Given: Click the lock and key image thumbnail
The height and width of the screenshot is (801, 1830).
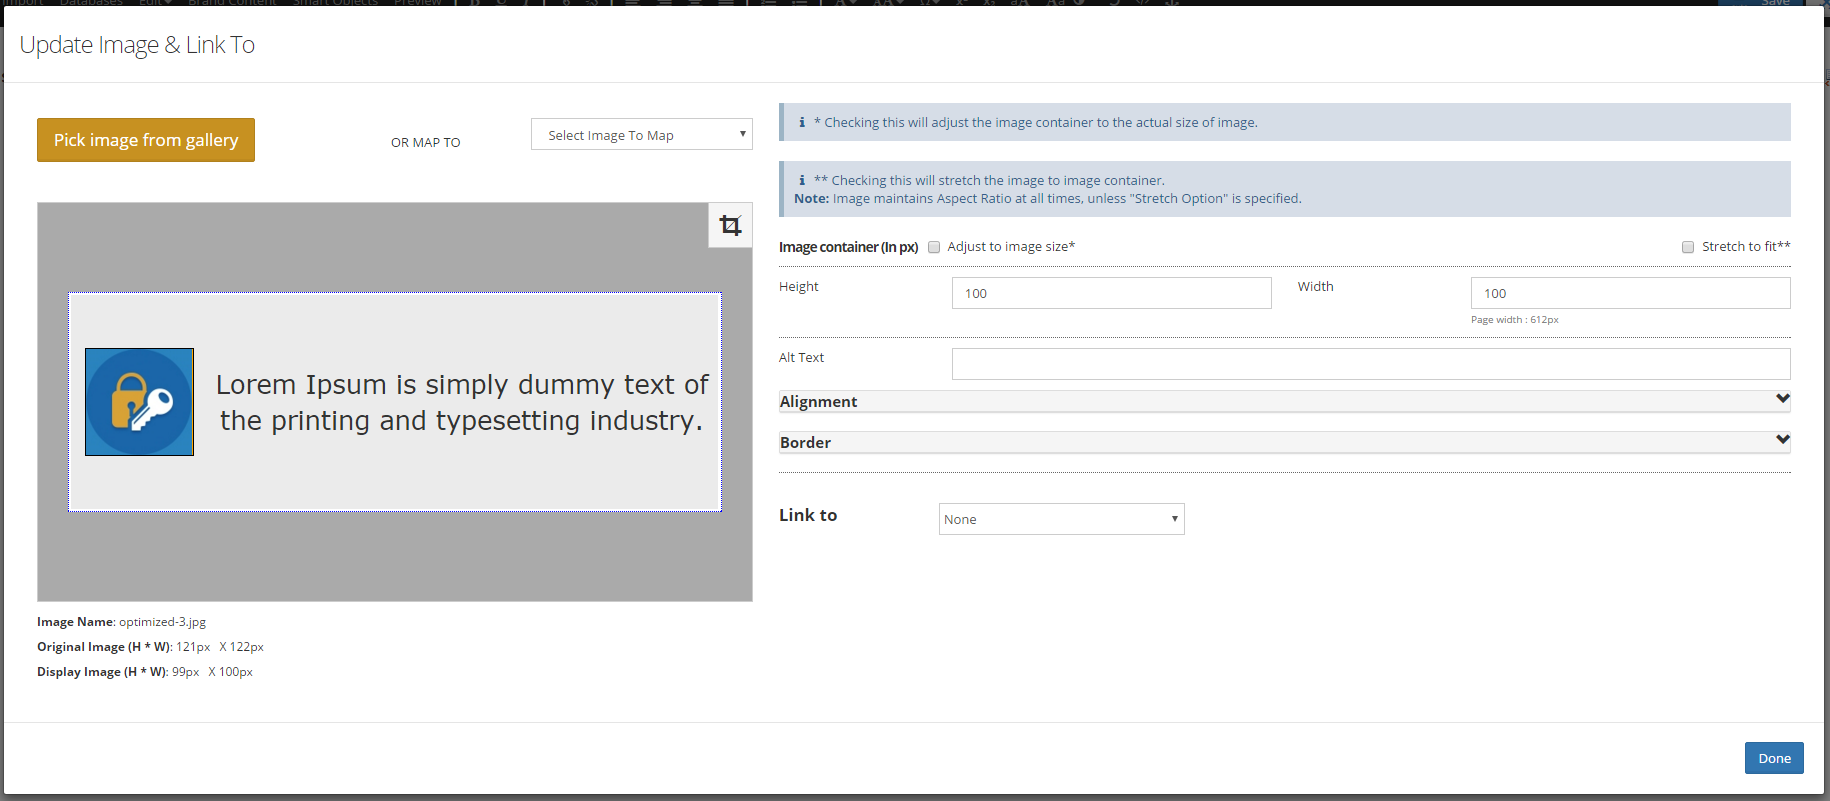Looking at the screenshot, I should click(x=139, y=402).
